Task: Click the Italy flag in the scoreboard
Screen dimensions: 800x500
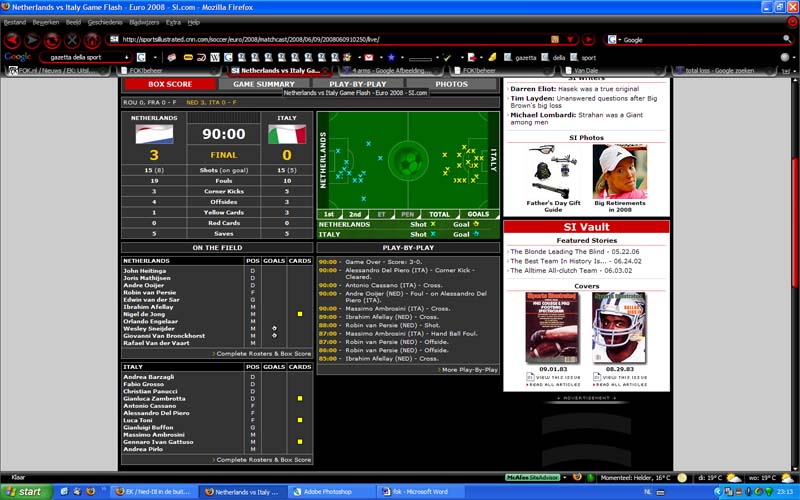Action: [287, 134]
